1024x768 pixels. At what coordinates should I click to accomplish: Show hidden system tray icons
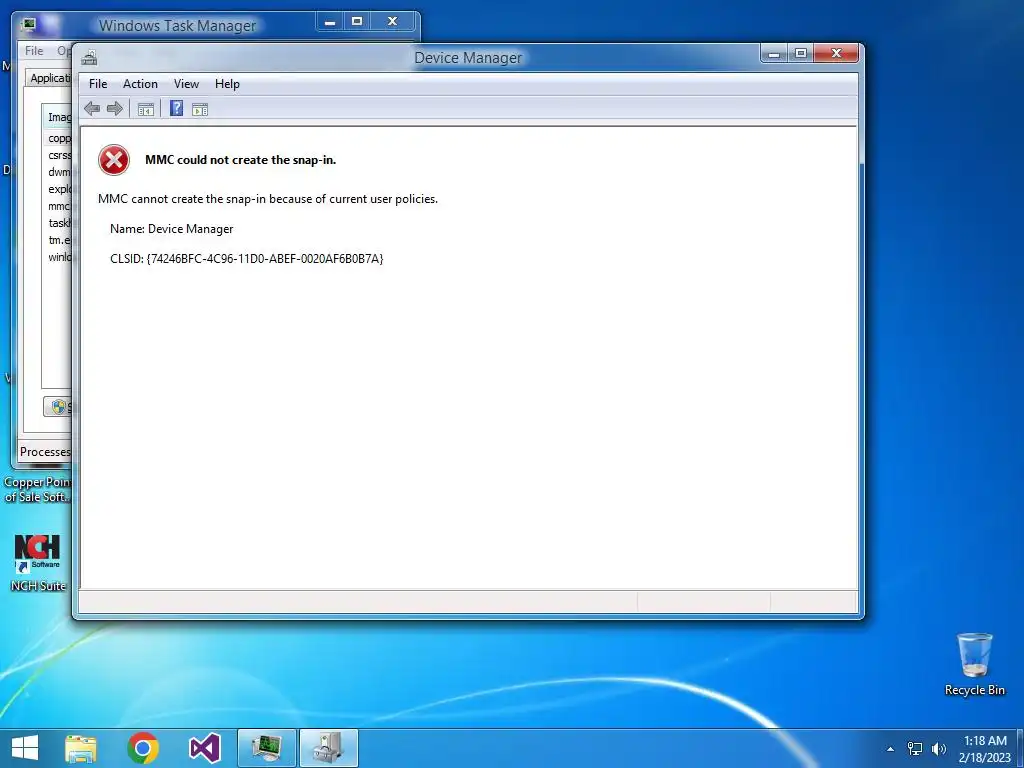pyautogui.click(x=890, y=749)
